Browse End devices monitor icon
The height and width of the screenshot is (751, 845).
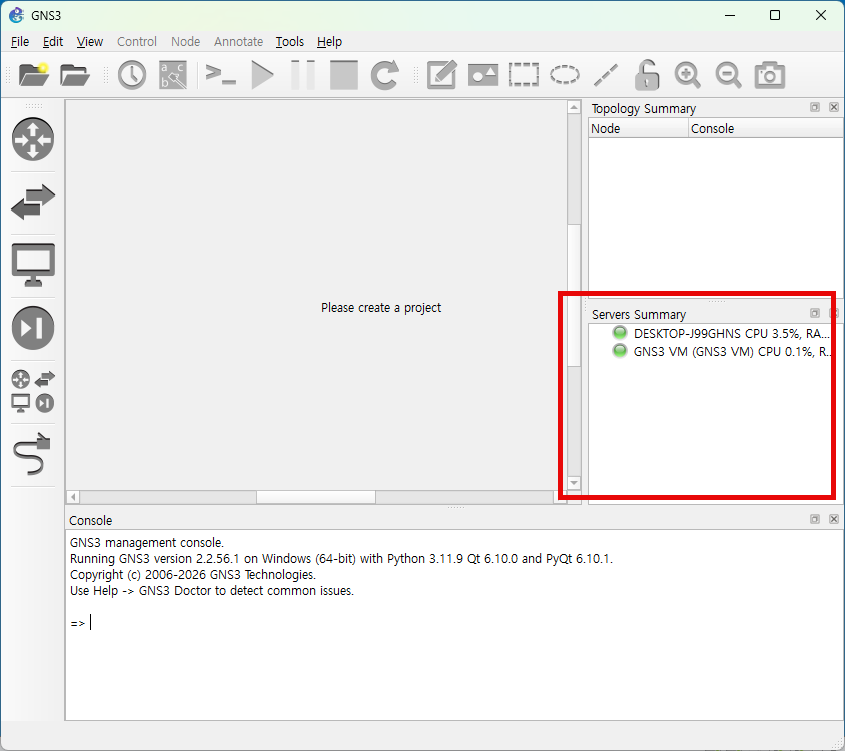[33, 265]
